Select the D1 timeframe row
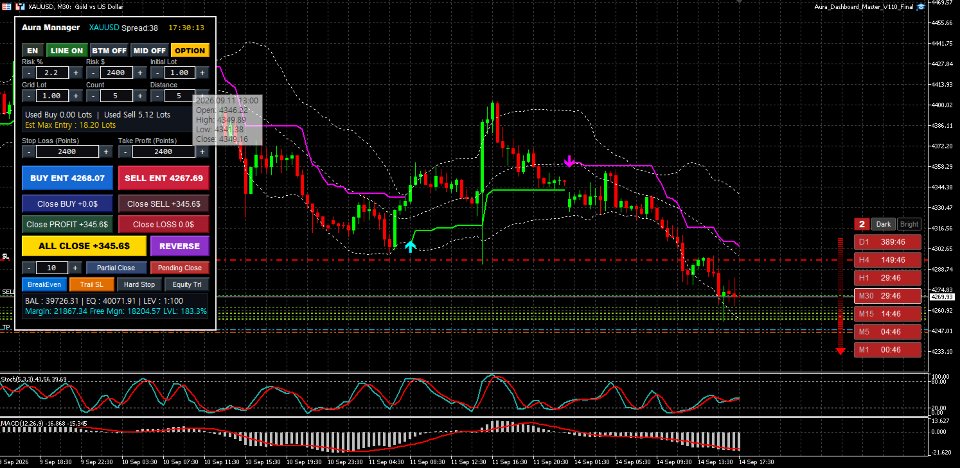Image resolution: width=960 pixels, height=468 pixels. (888, 242)
